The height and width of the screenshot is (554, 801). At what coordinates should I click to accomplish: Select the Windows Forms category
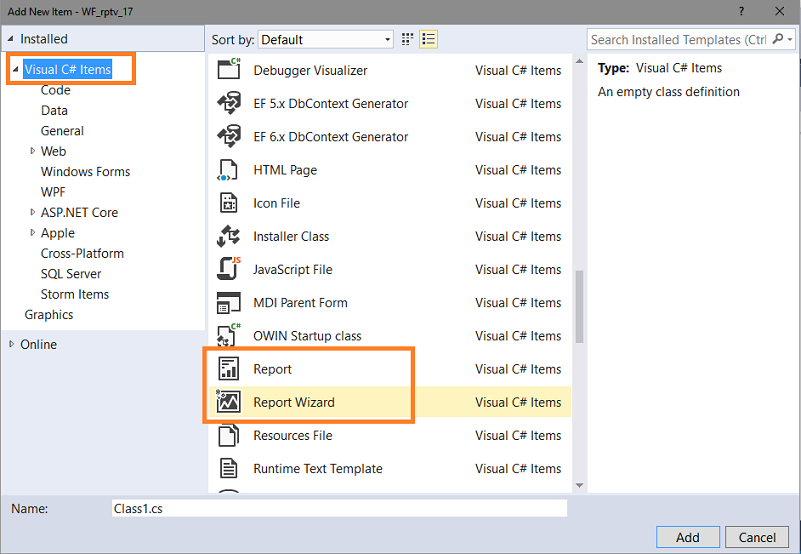pyautogui.click(x=85, y=172)
